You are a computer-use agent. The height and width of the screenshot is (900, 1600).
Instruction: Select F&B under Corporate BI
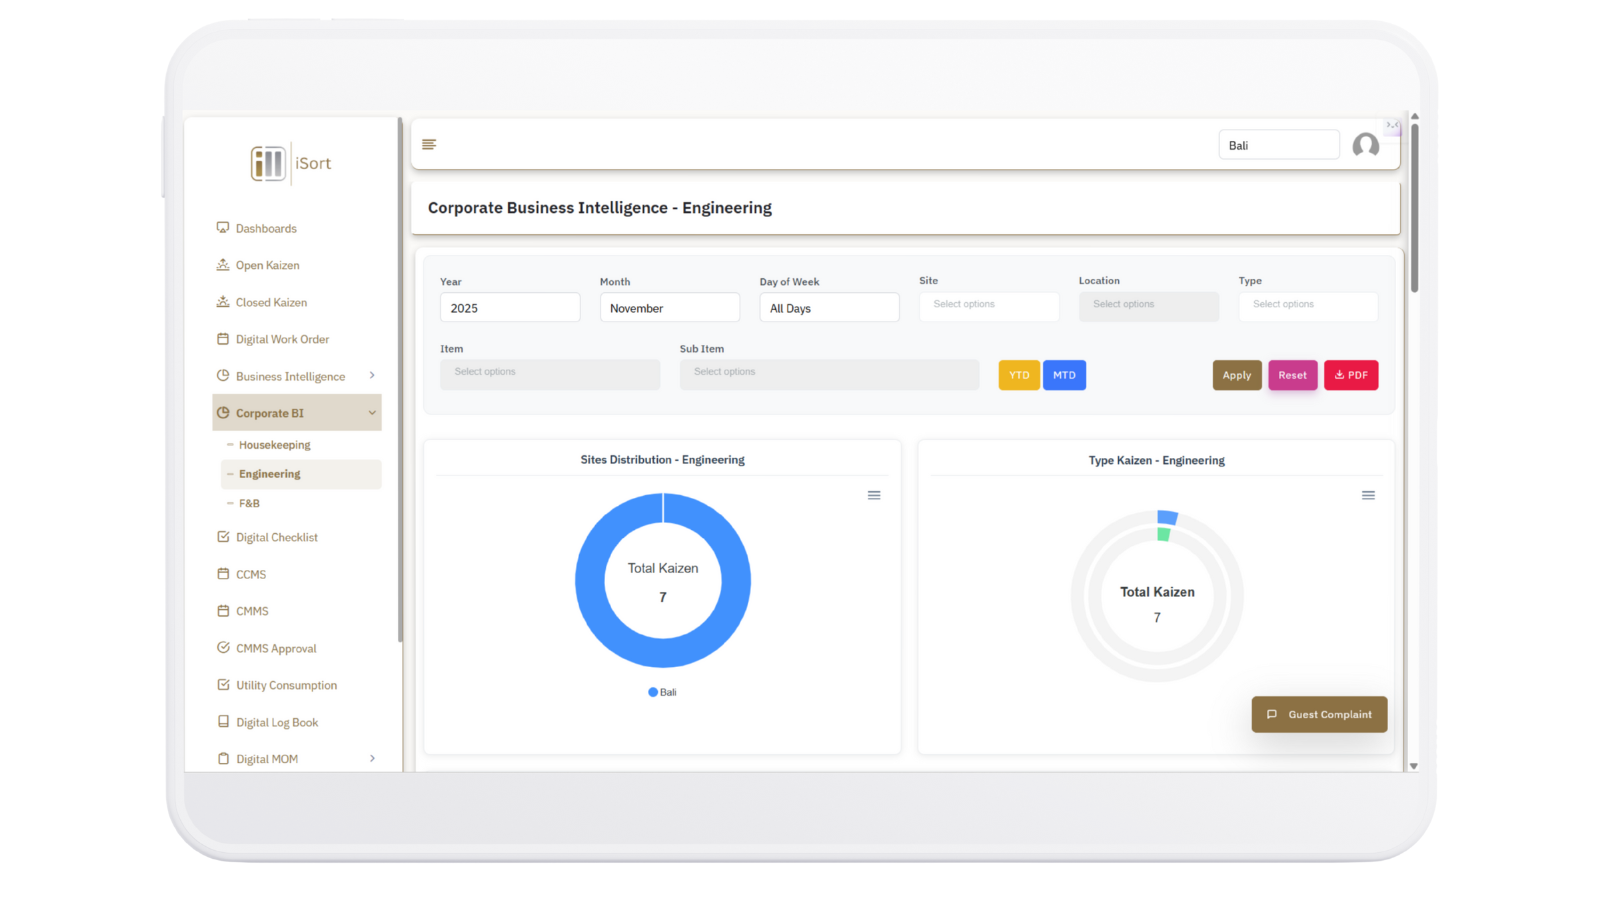tap(249, 504)
